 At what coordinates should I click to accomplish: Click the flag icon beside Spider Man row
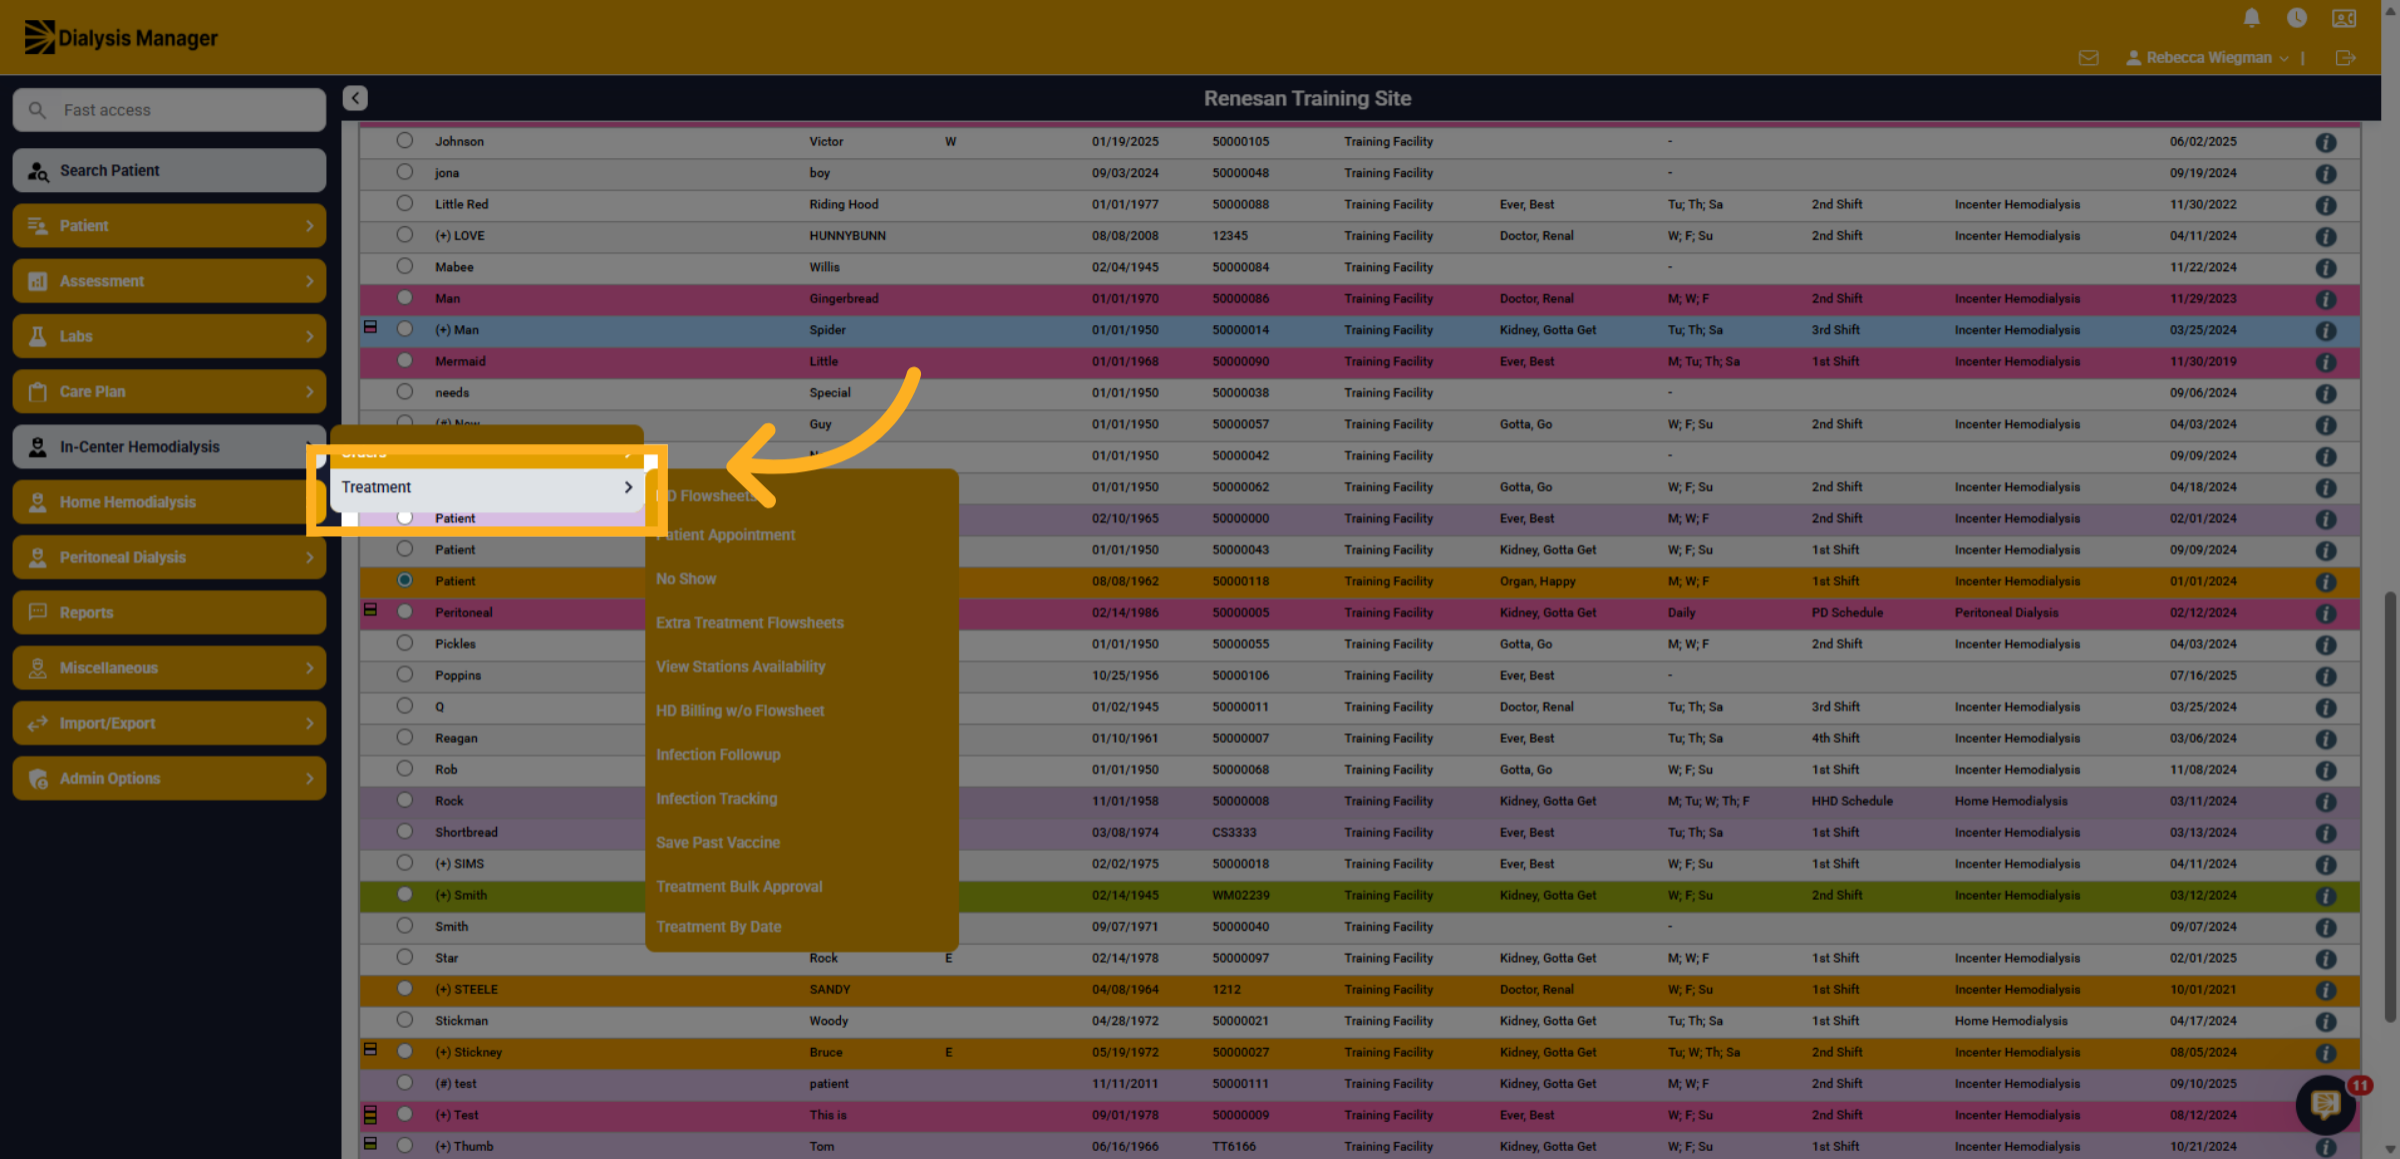370,328
